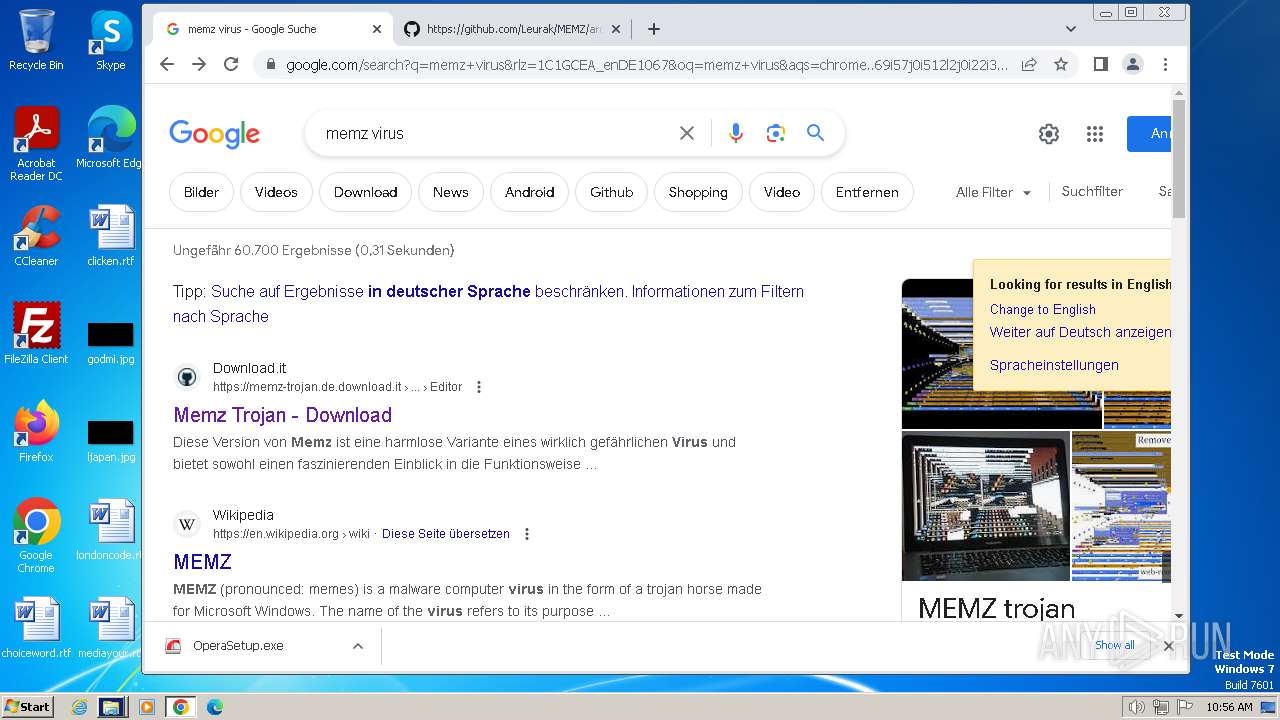Image resolution: width=1280 pixels, height=720 pixels.
Task: Select the Video filter chip
Action: pos(781,192)
